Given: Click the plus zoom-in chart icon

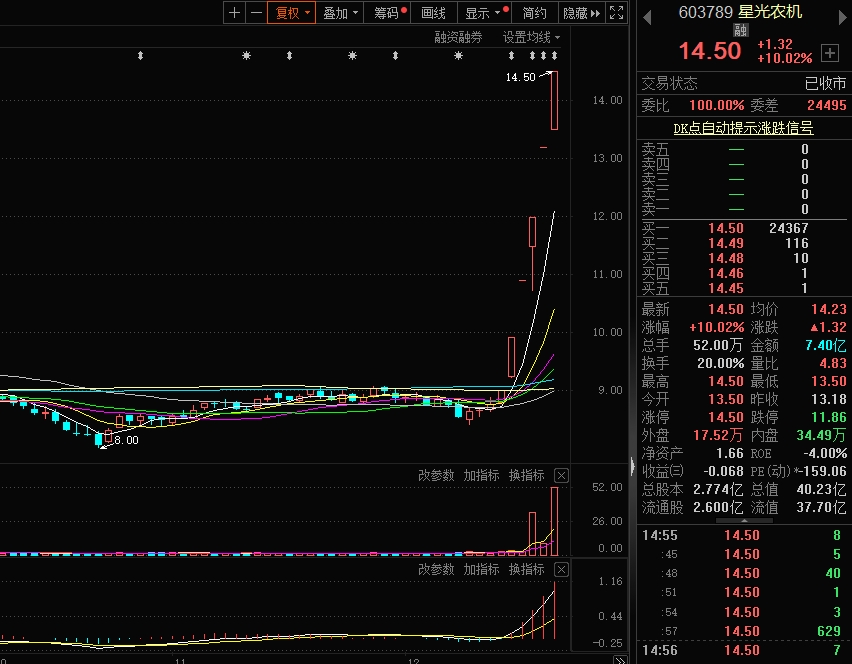Looking at the screenshot, I should 234,13.
